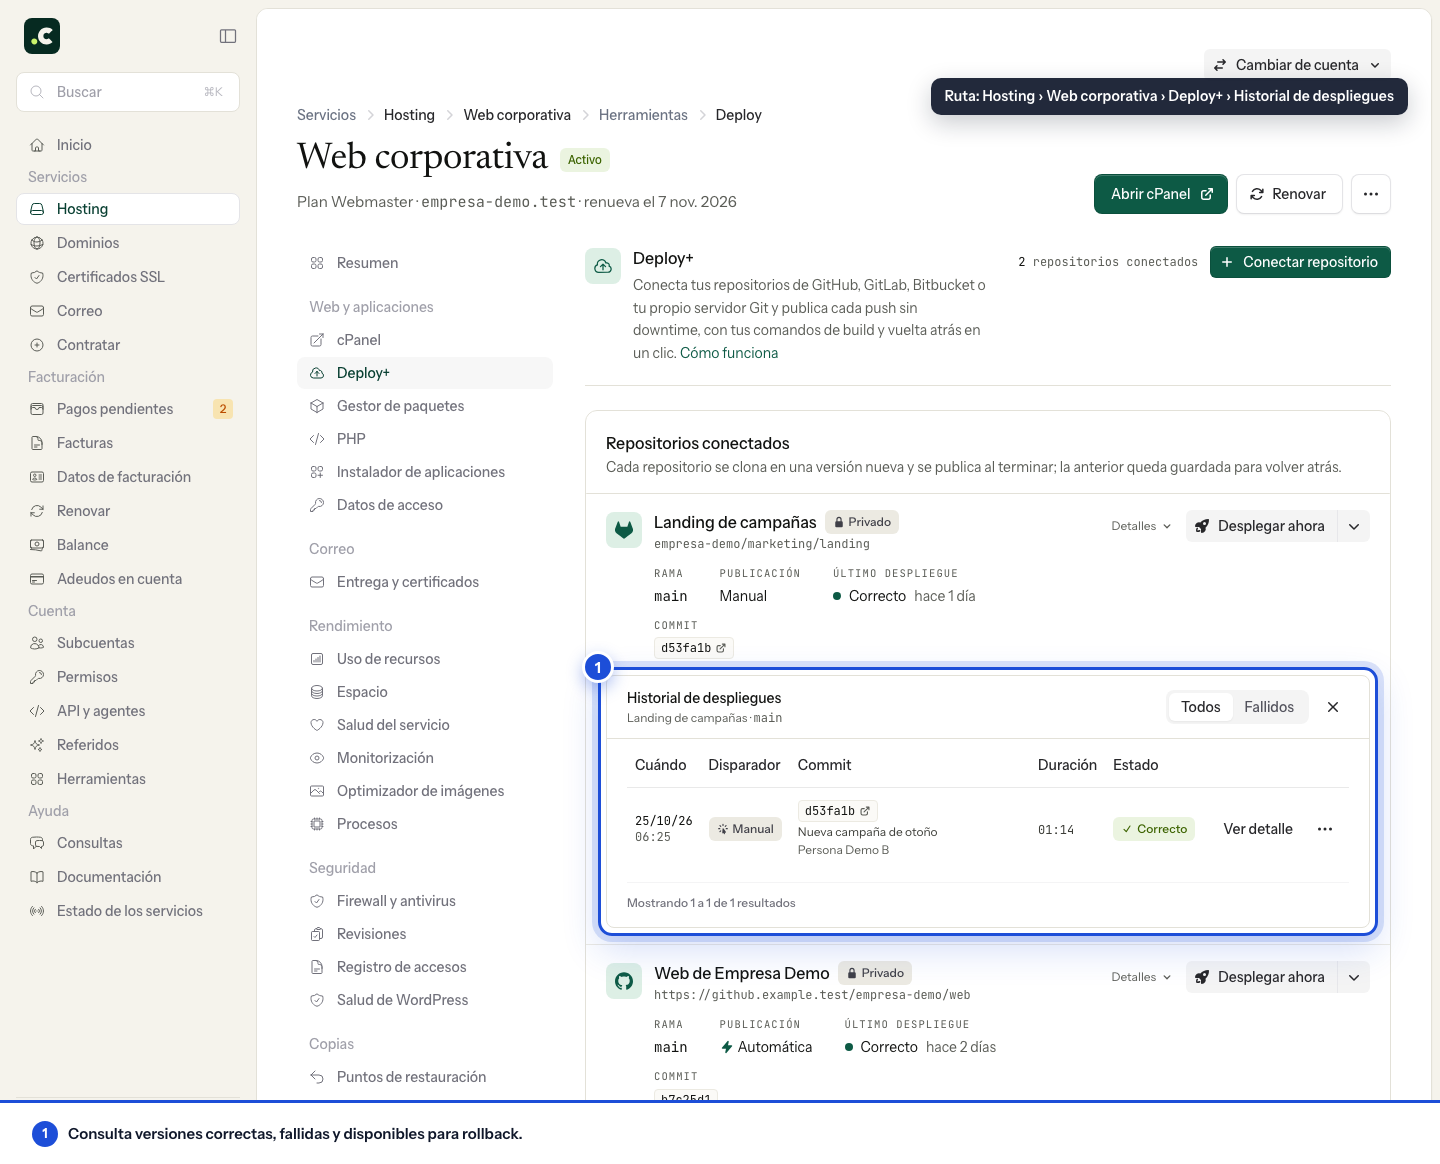Click Ver detalle for the d53fa1b deployment

[x=1258, y=829]
